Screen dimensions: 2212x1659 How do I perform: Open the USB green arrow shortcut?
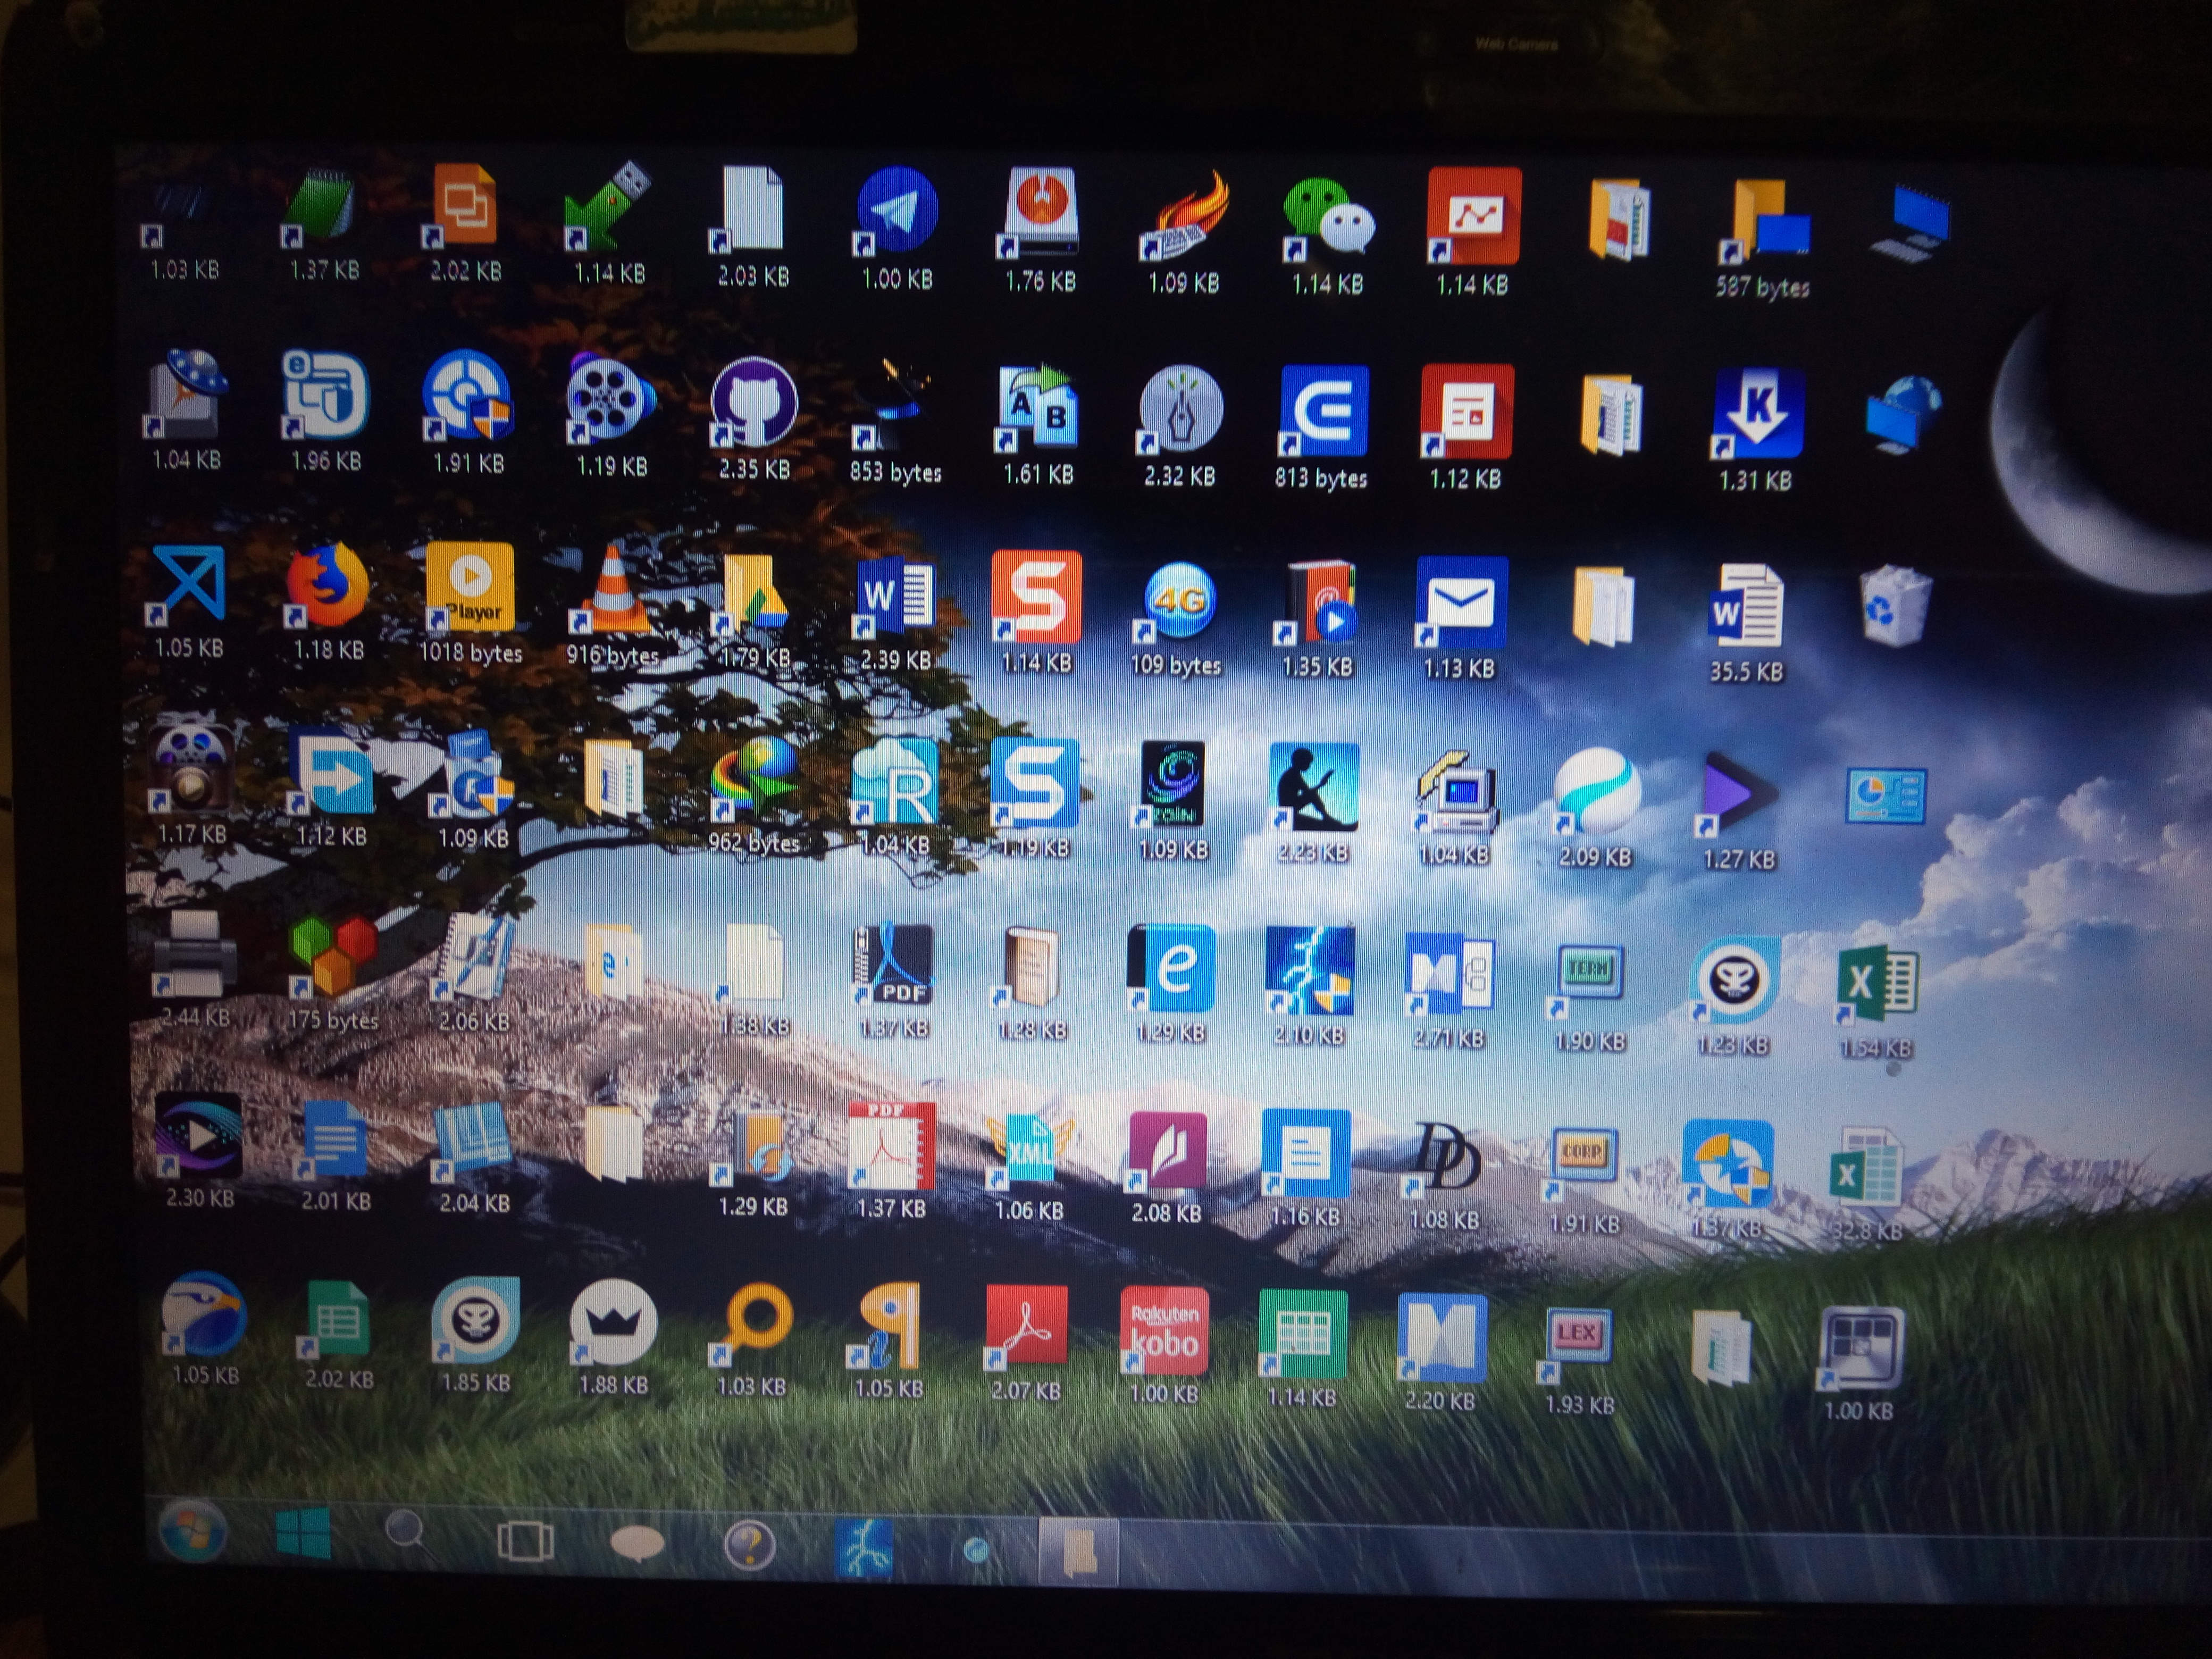pyautogui.click(x=608, y=206)
